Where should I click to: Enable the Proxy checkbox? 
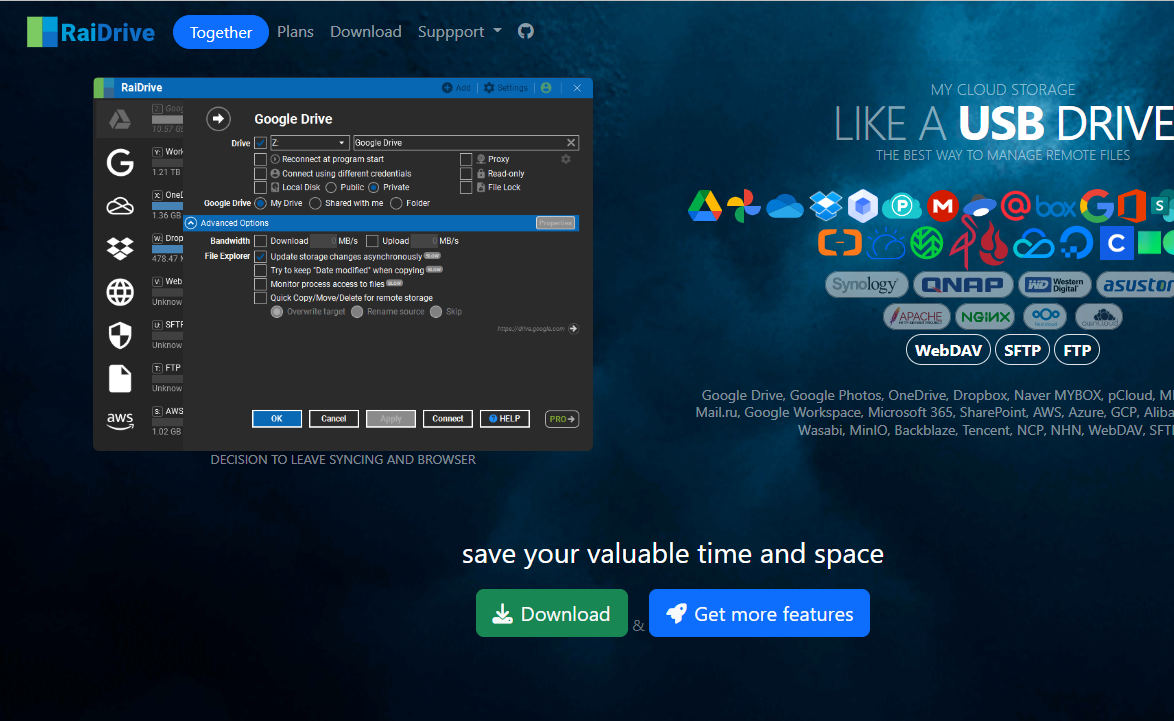coord(466,159)
